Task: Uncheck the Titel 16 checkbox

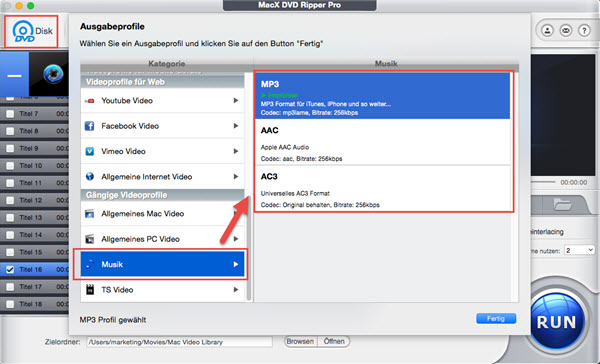Action: 10,269
